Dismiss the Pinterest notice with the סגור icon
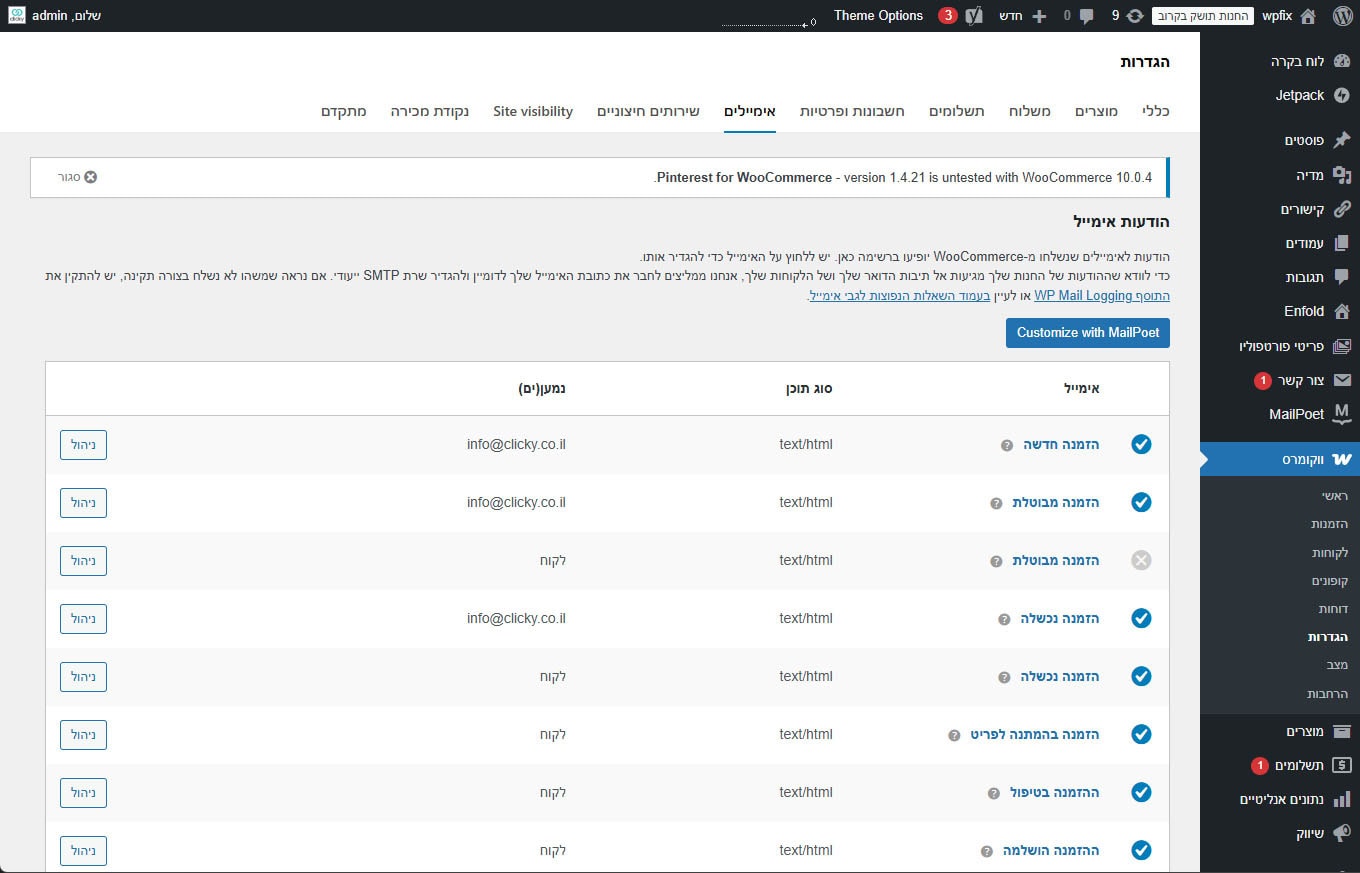Image resolution: width=1360 pixels, height=873 pixels. (90, 177)
